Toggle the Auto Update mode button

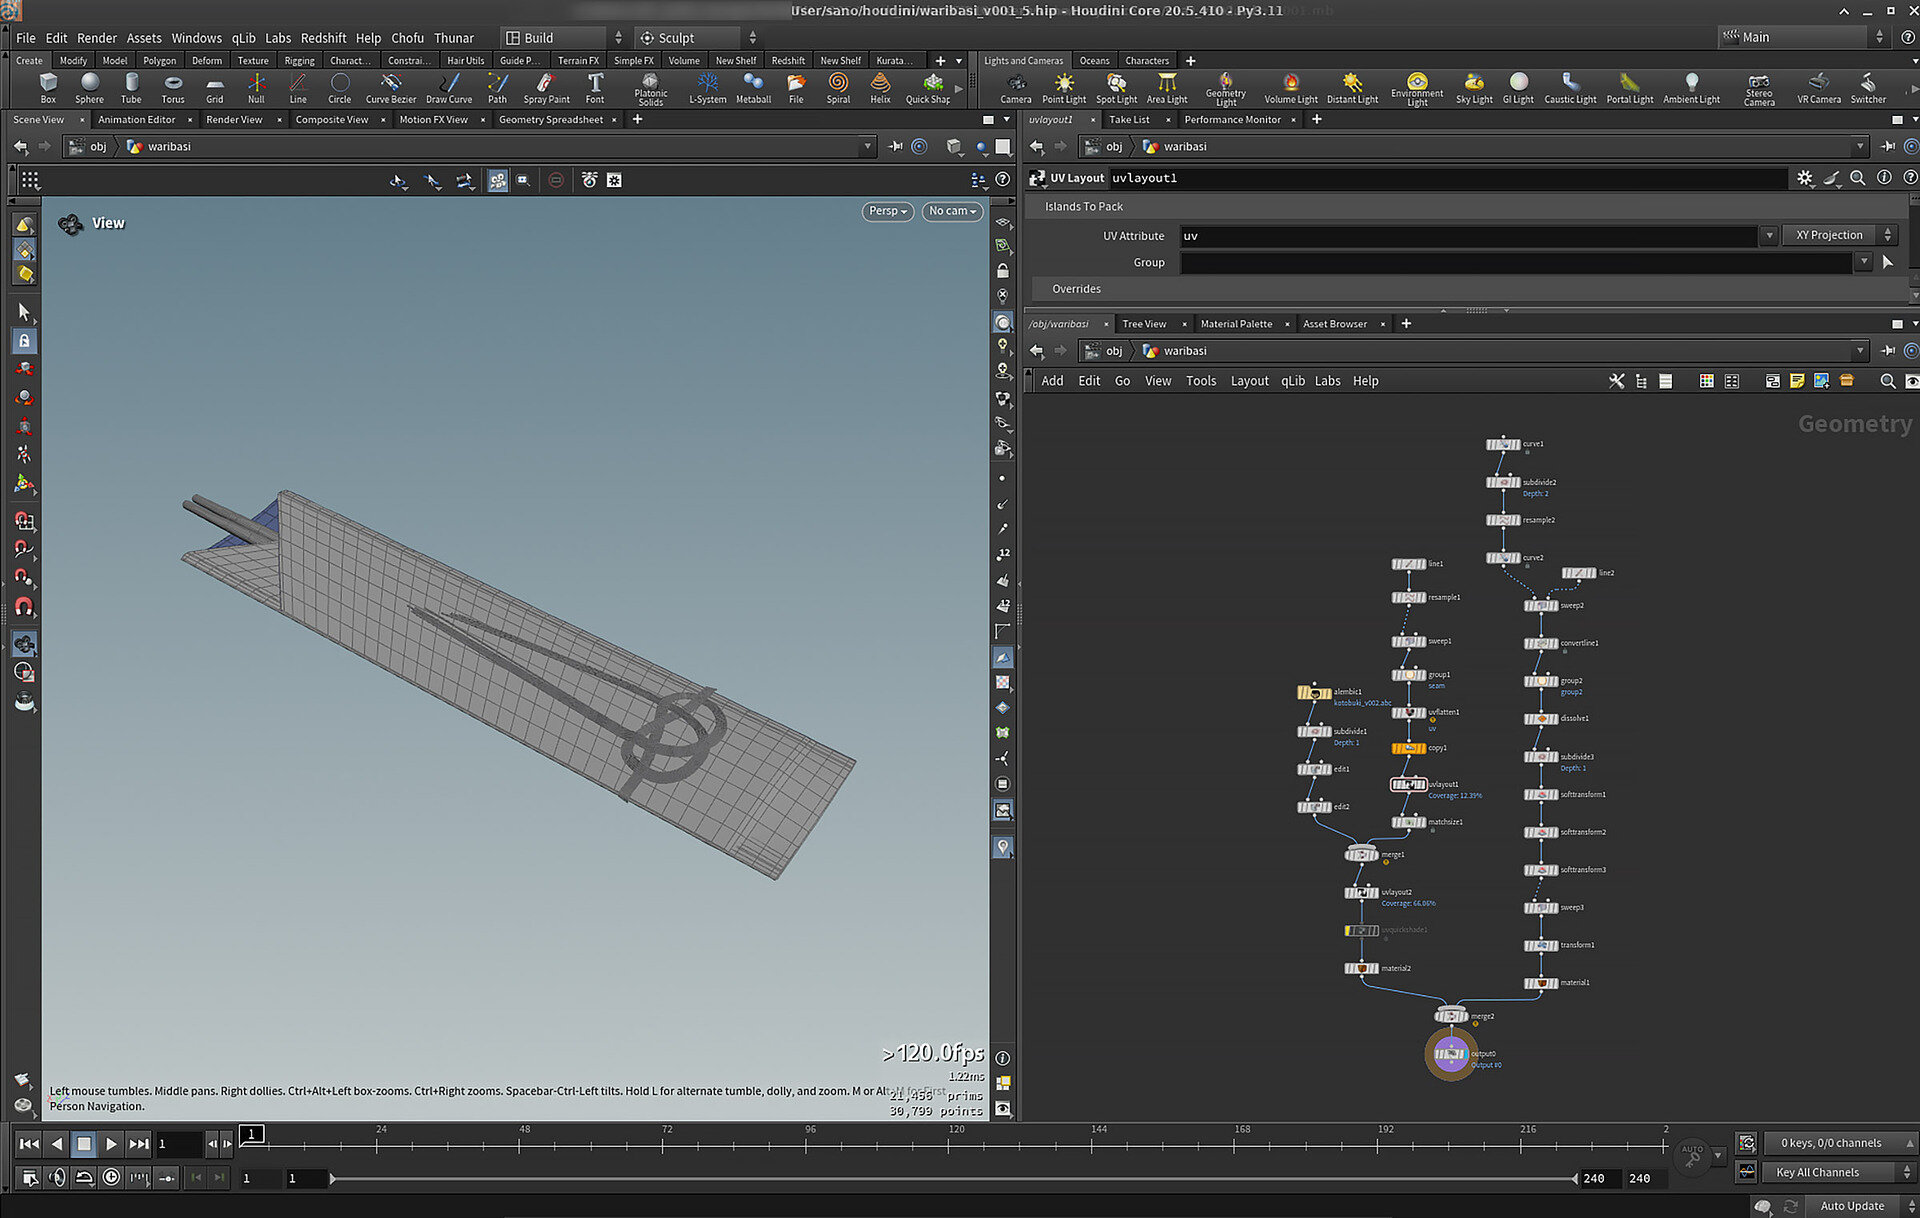(x=1851, y=1206)
